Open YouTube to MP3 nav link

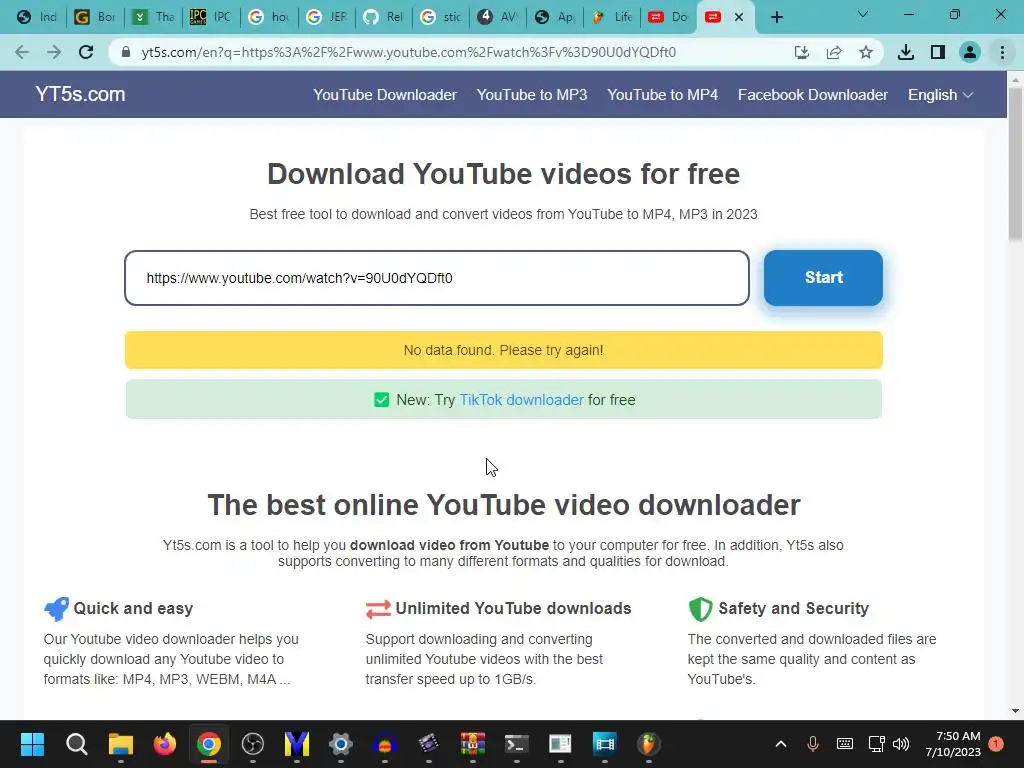click(532, 95)
